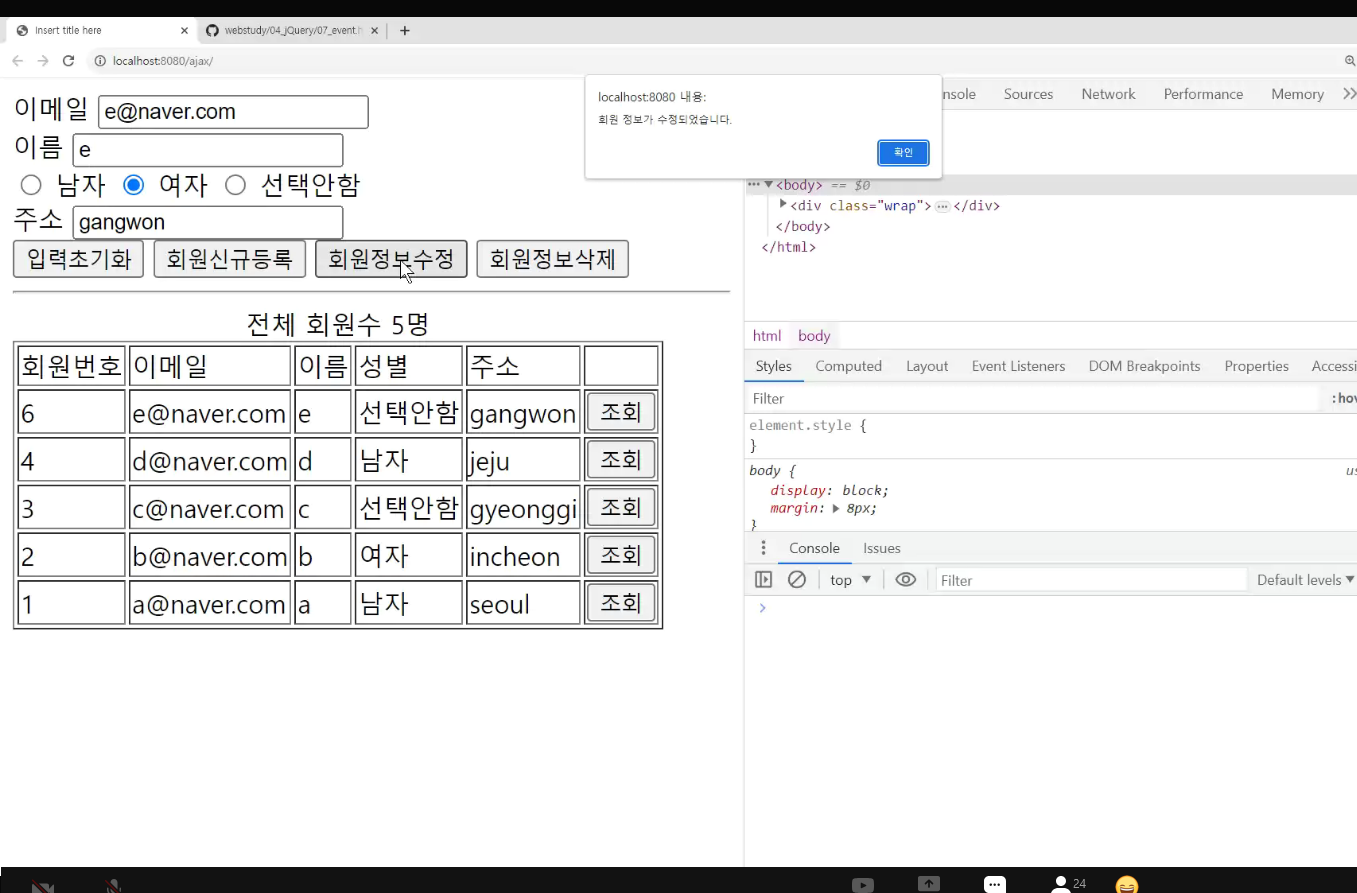The width and height of the screenshot is (1357, 893).
Task: Expand the div class="wrap" node
Action: [x=783, y=205]
